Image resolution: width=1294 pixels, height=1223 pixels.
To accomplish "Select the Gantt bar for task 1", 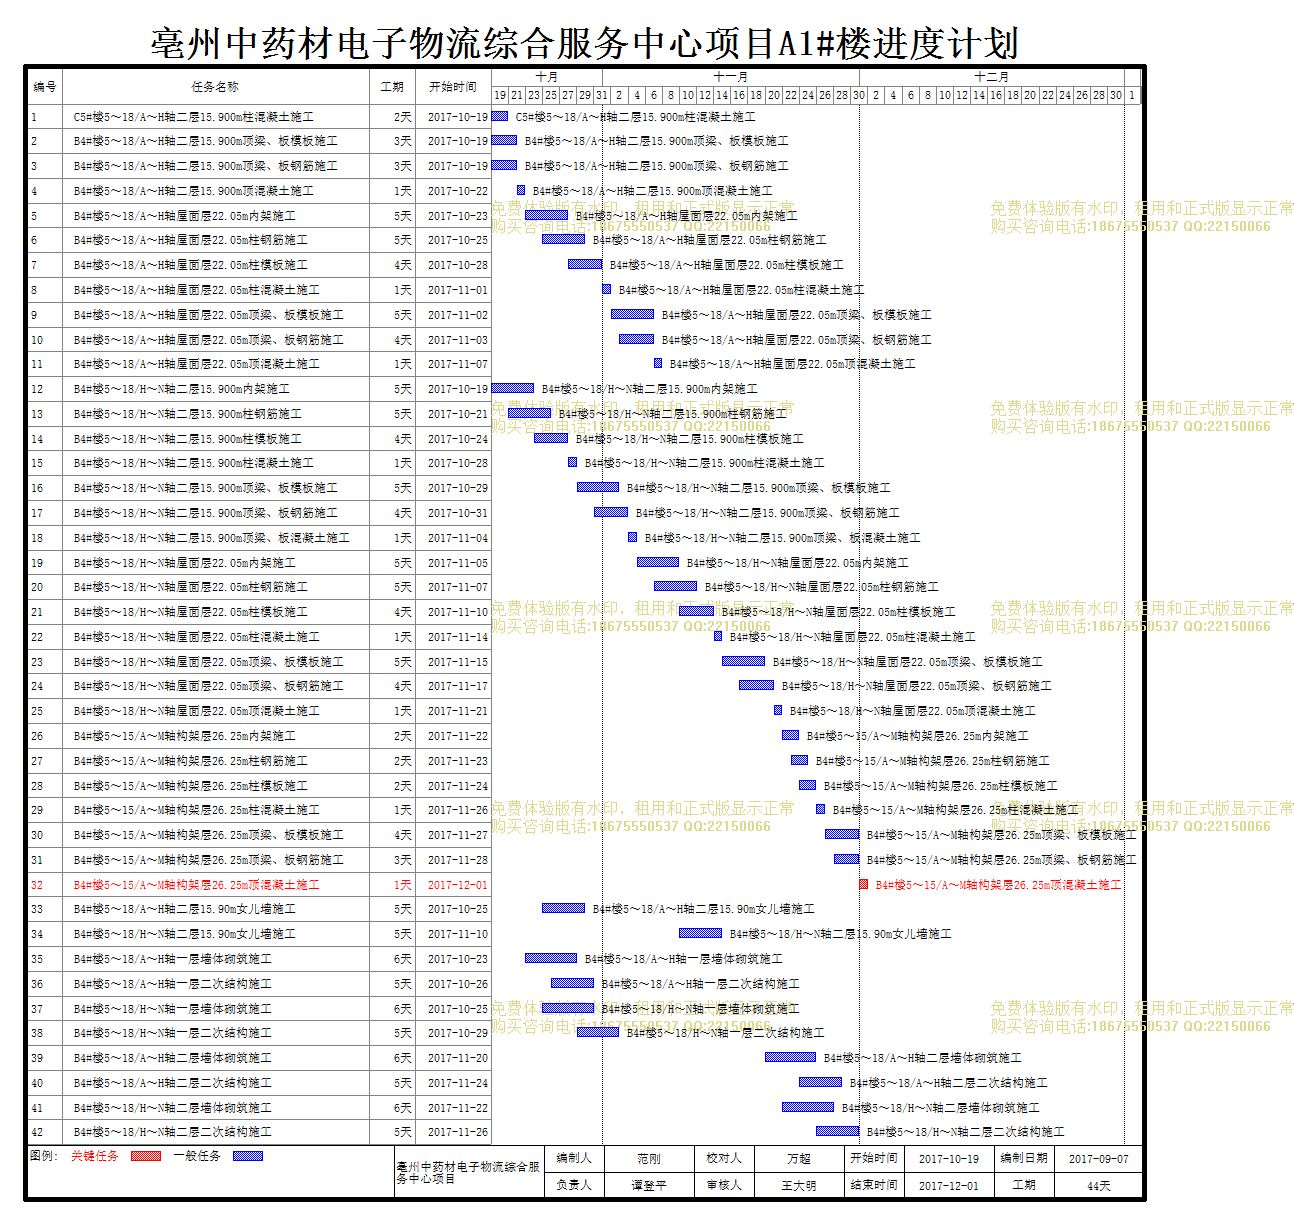I will [x=500, y=116].
